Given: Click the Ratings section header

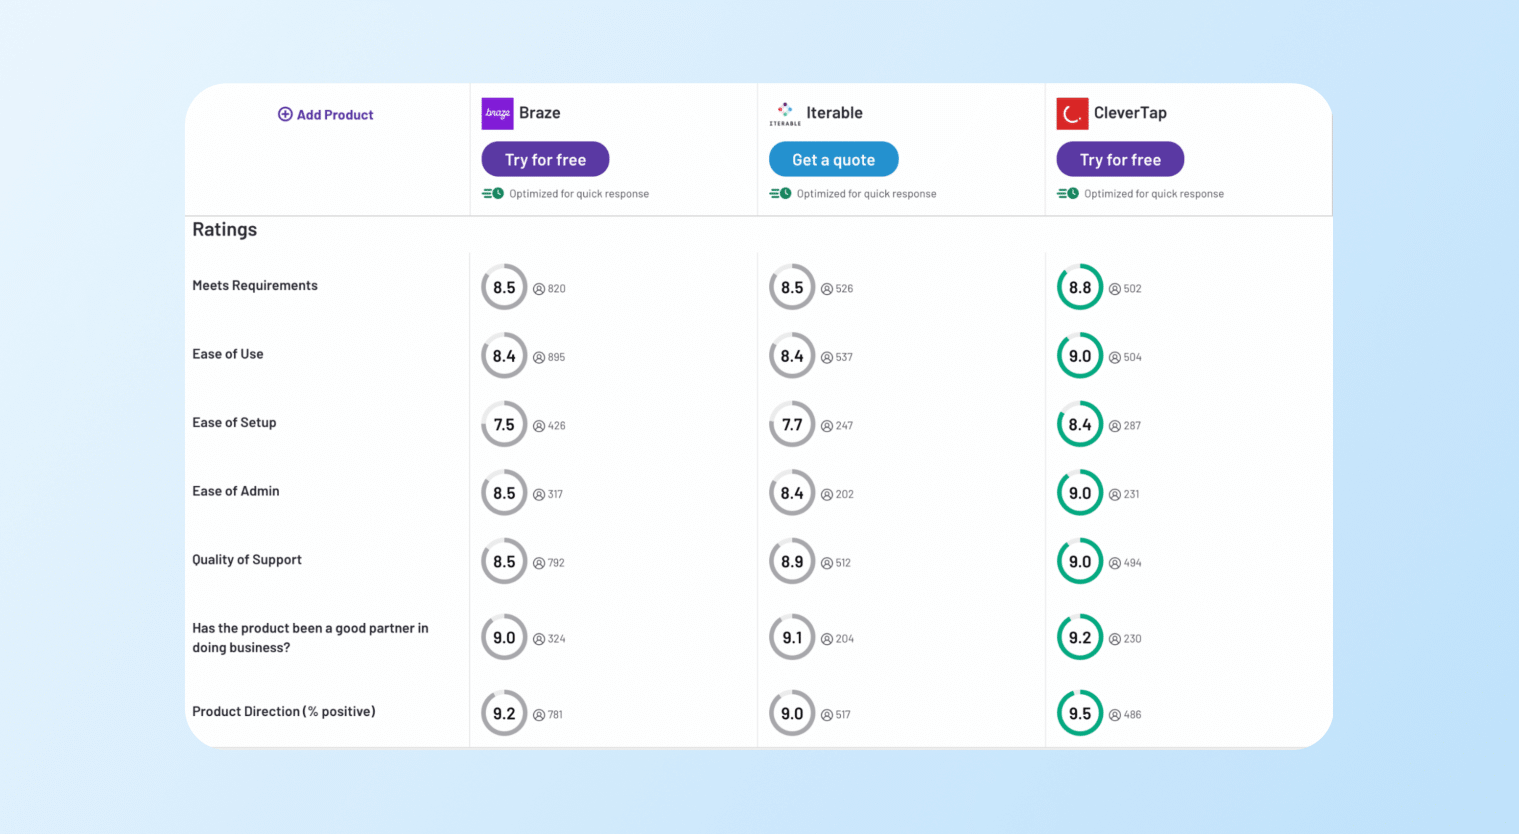Looking at the screenshot, I should click(x=224, y=229).
